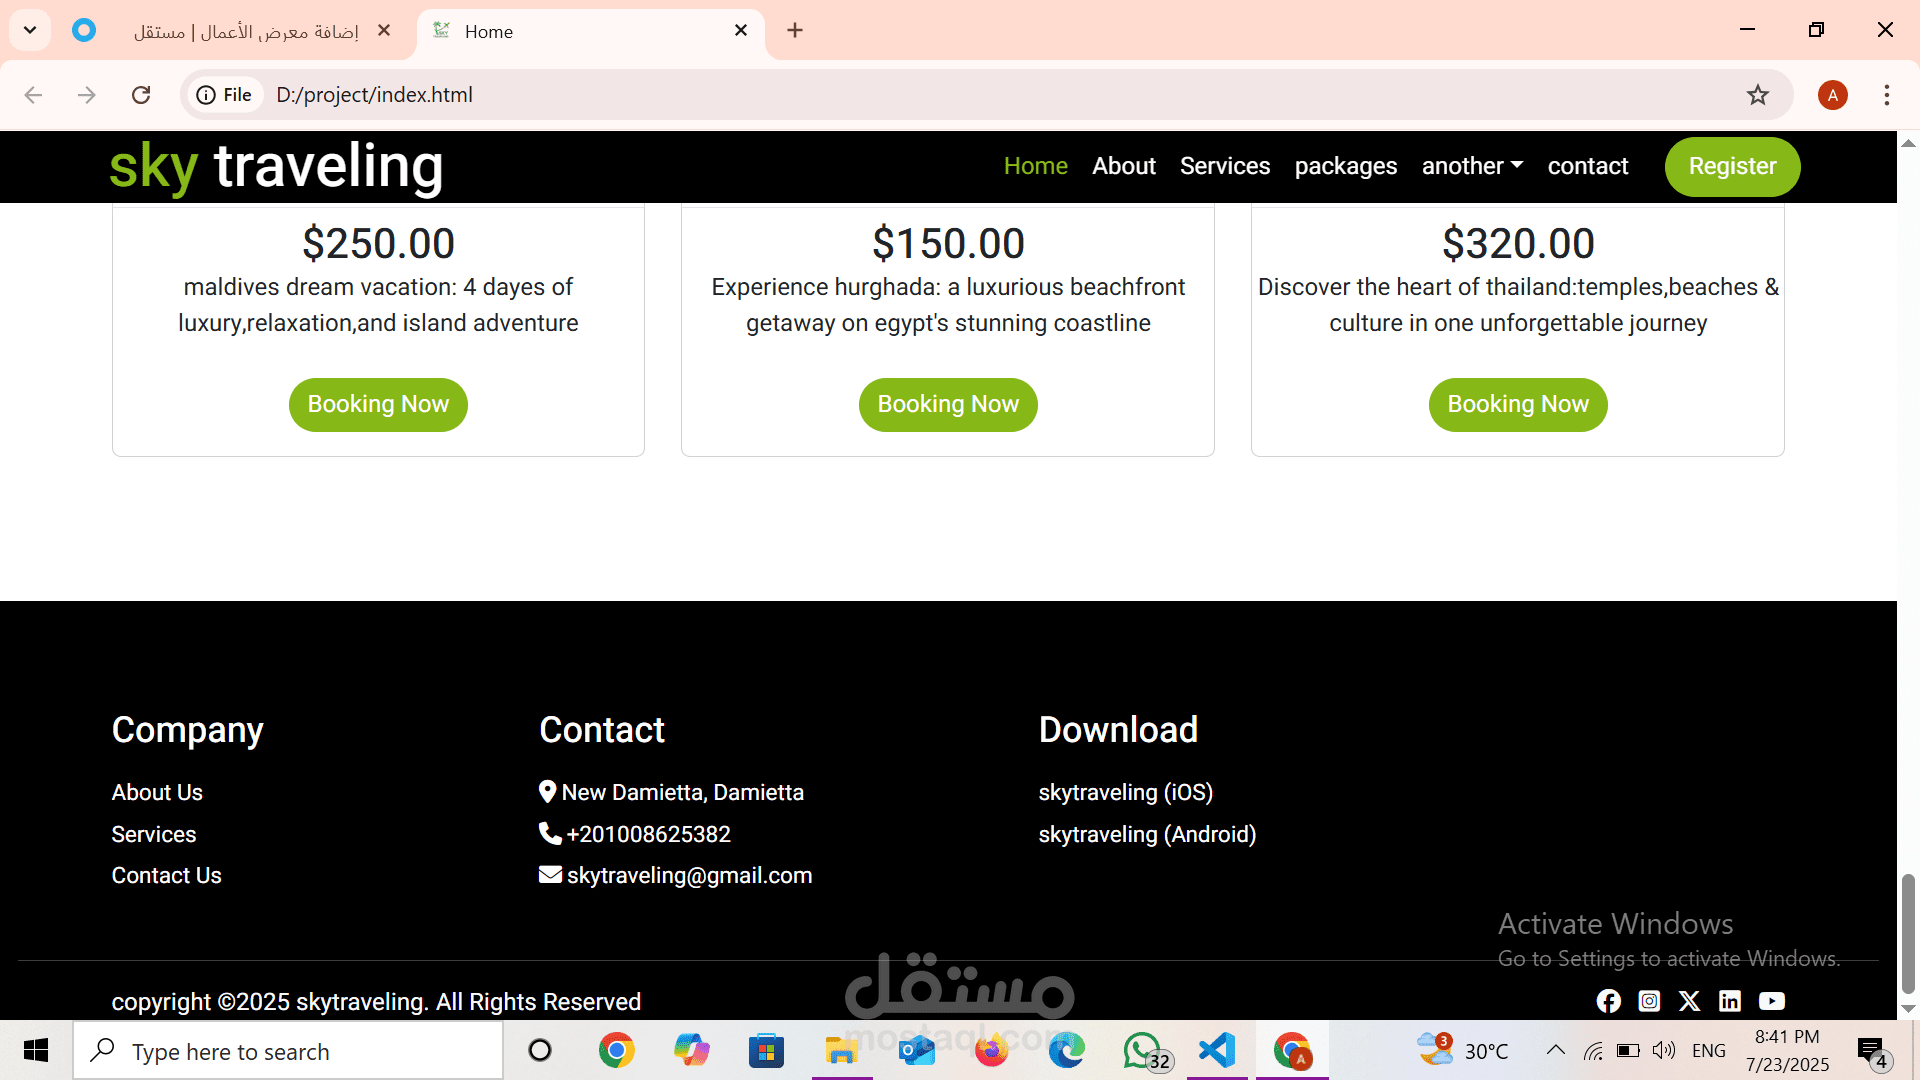Open the tab search dropdown arrow
The image size is (1920, 1080).
click(x=30, y=30)
